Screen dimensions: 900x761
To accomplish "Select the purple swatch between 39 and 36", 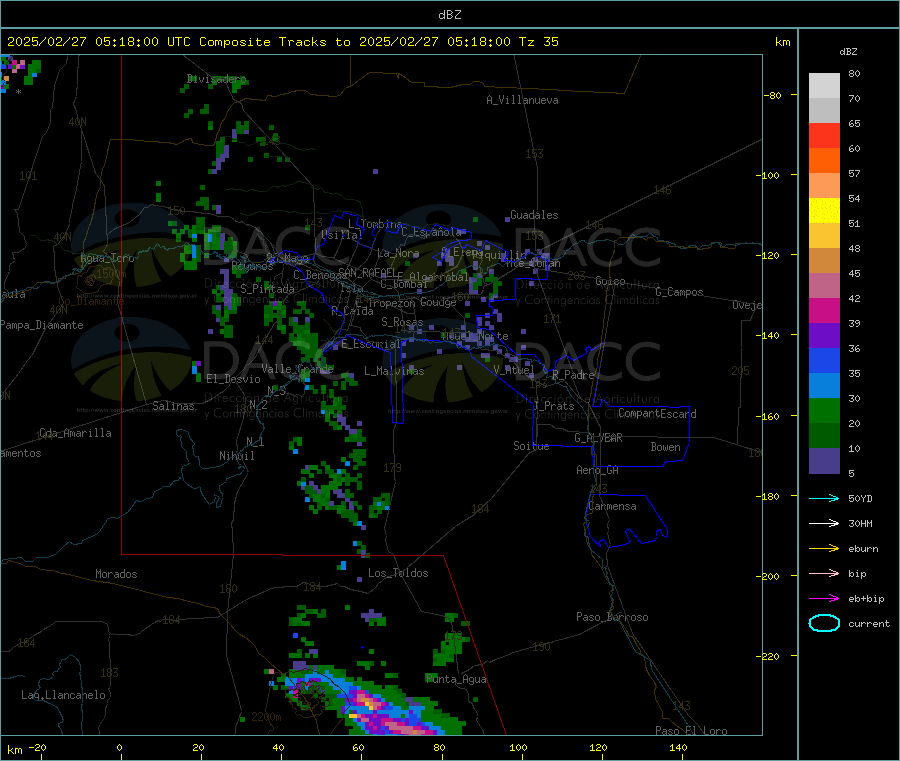I will pyautogui.click(x=824, y=335).
